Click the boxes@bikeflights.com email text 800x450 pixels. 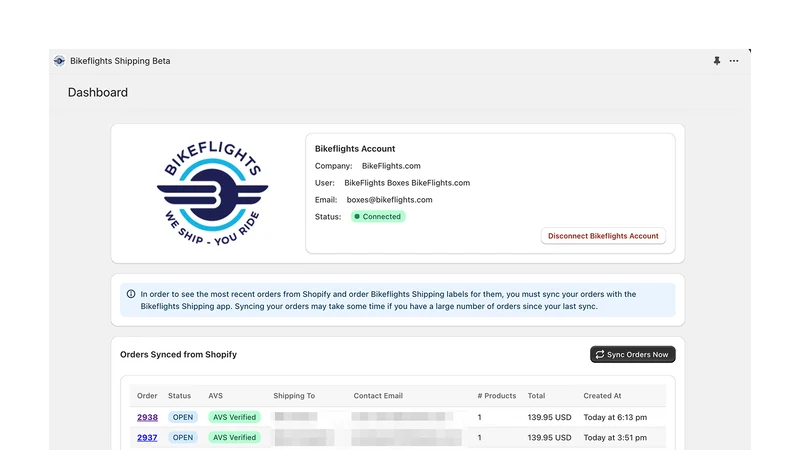coord(389,199)
